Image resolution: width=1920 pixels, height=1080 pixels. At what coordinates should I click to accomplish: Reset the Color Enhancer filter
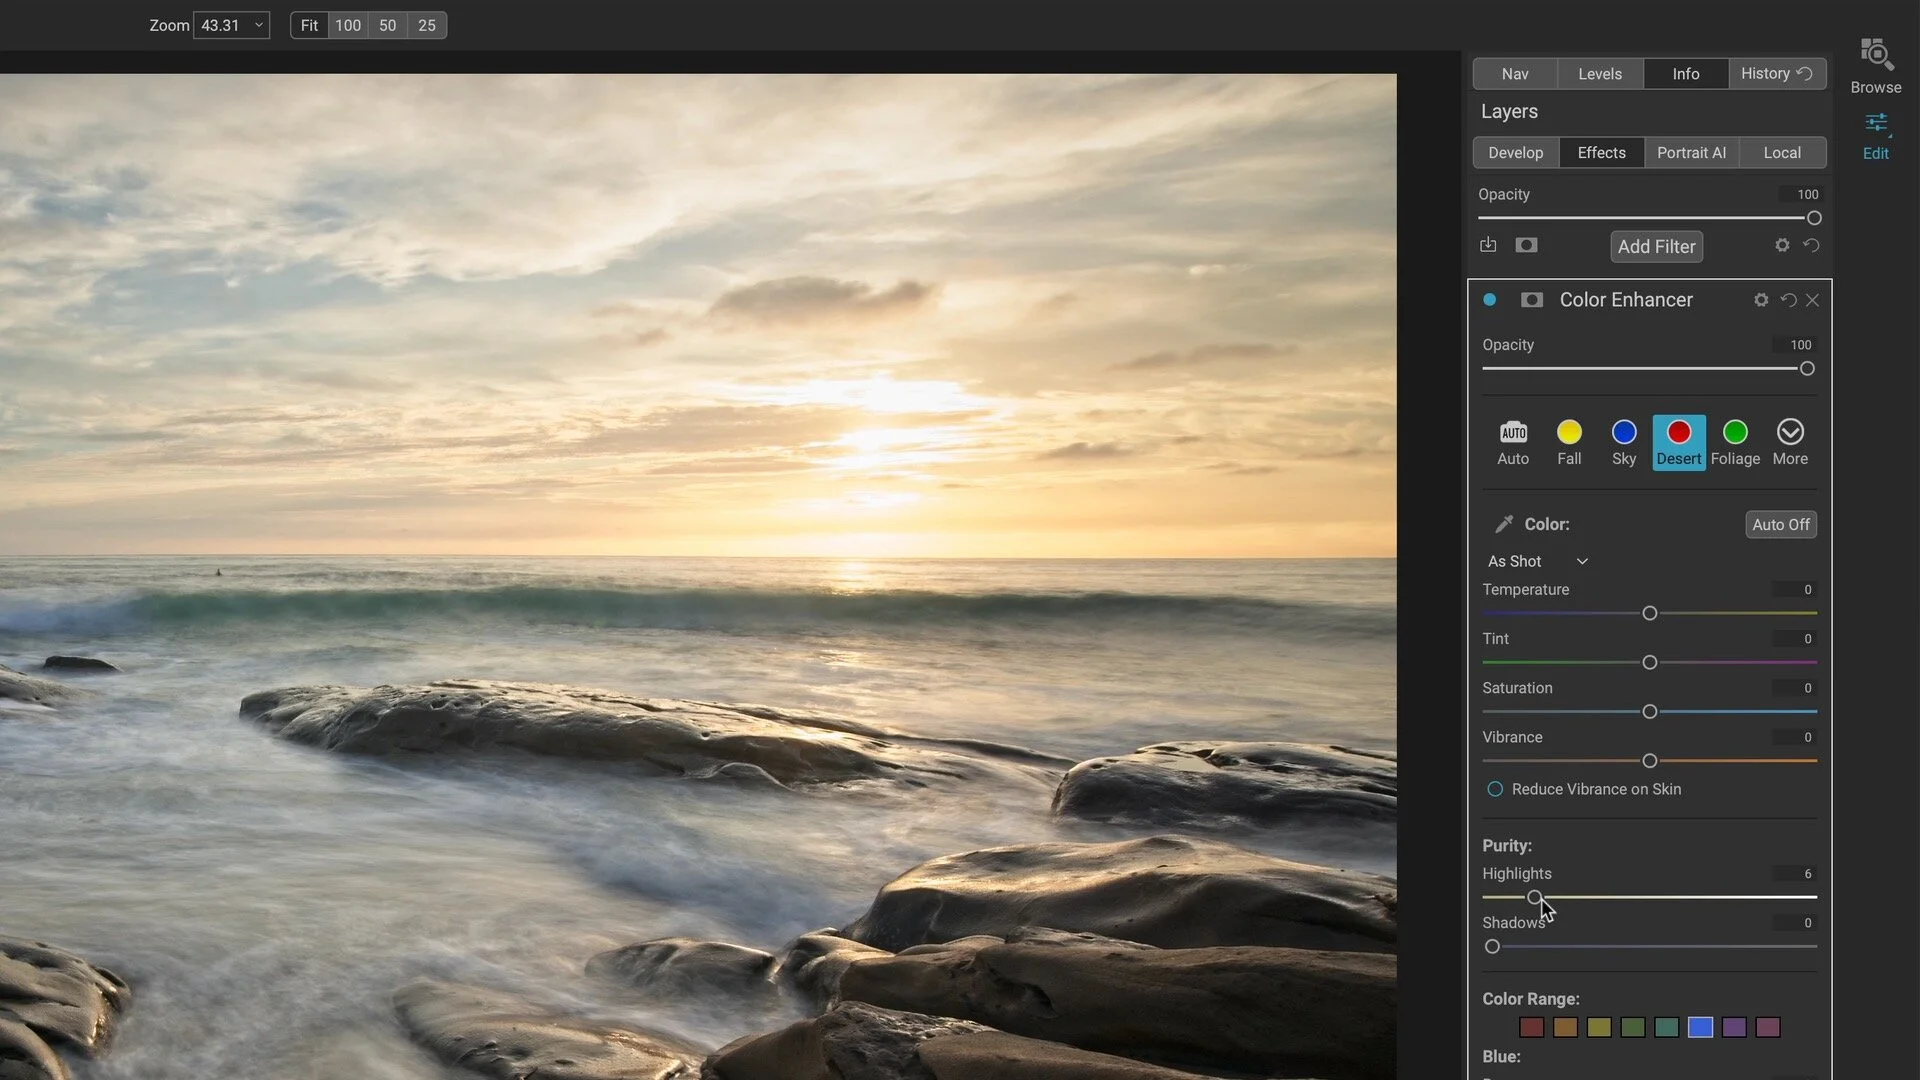click(x=1787, y=300)
